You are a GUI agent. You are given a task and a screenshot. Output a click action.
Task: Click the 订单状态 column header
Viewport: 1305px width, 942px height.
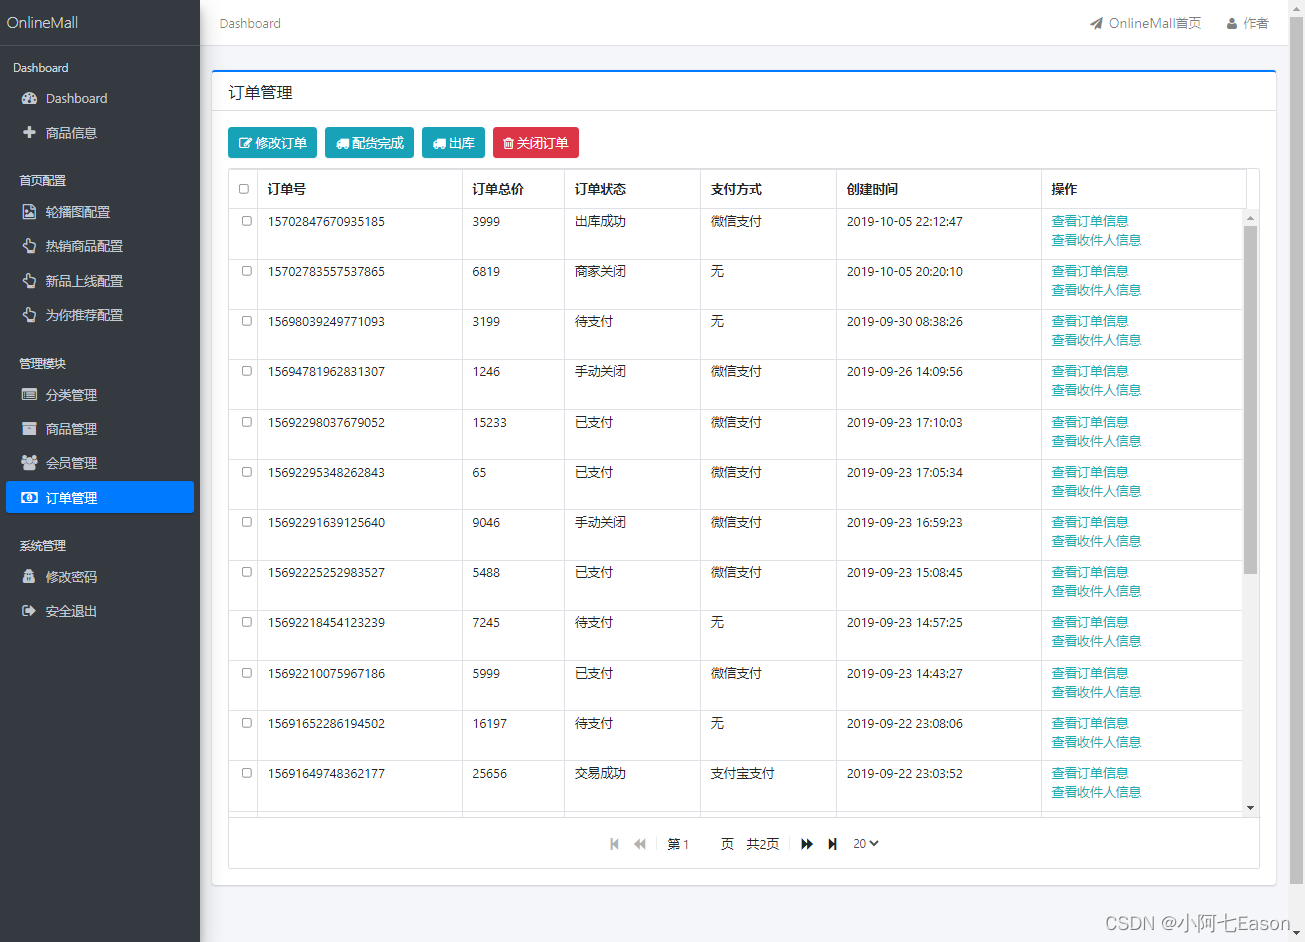632,189
